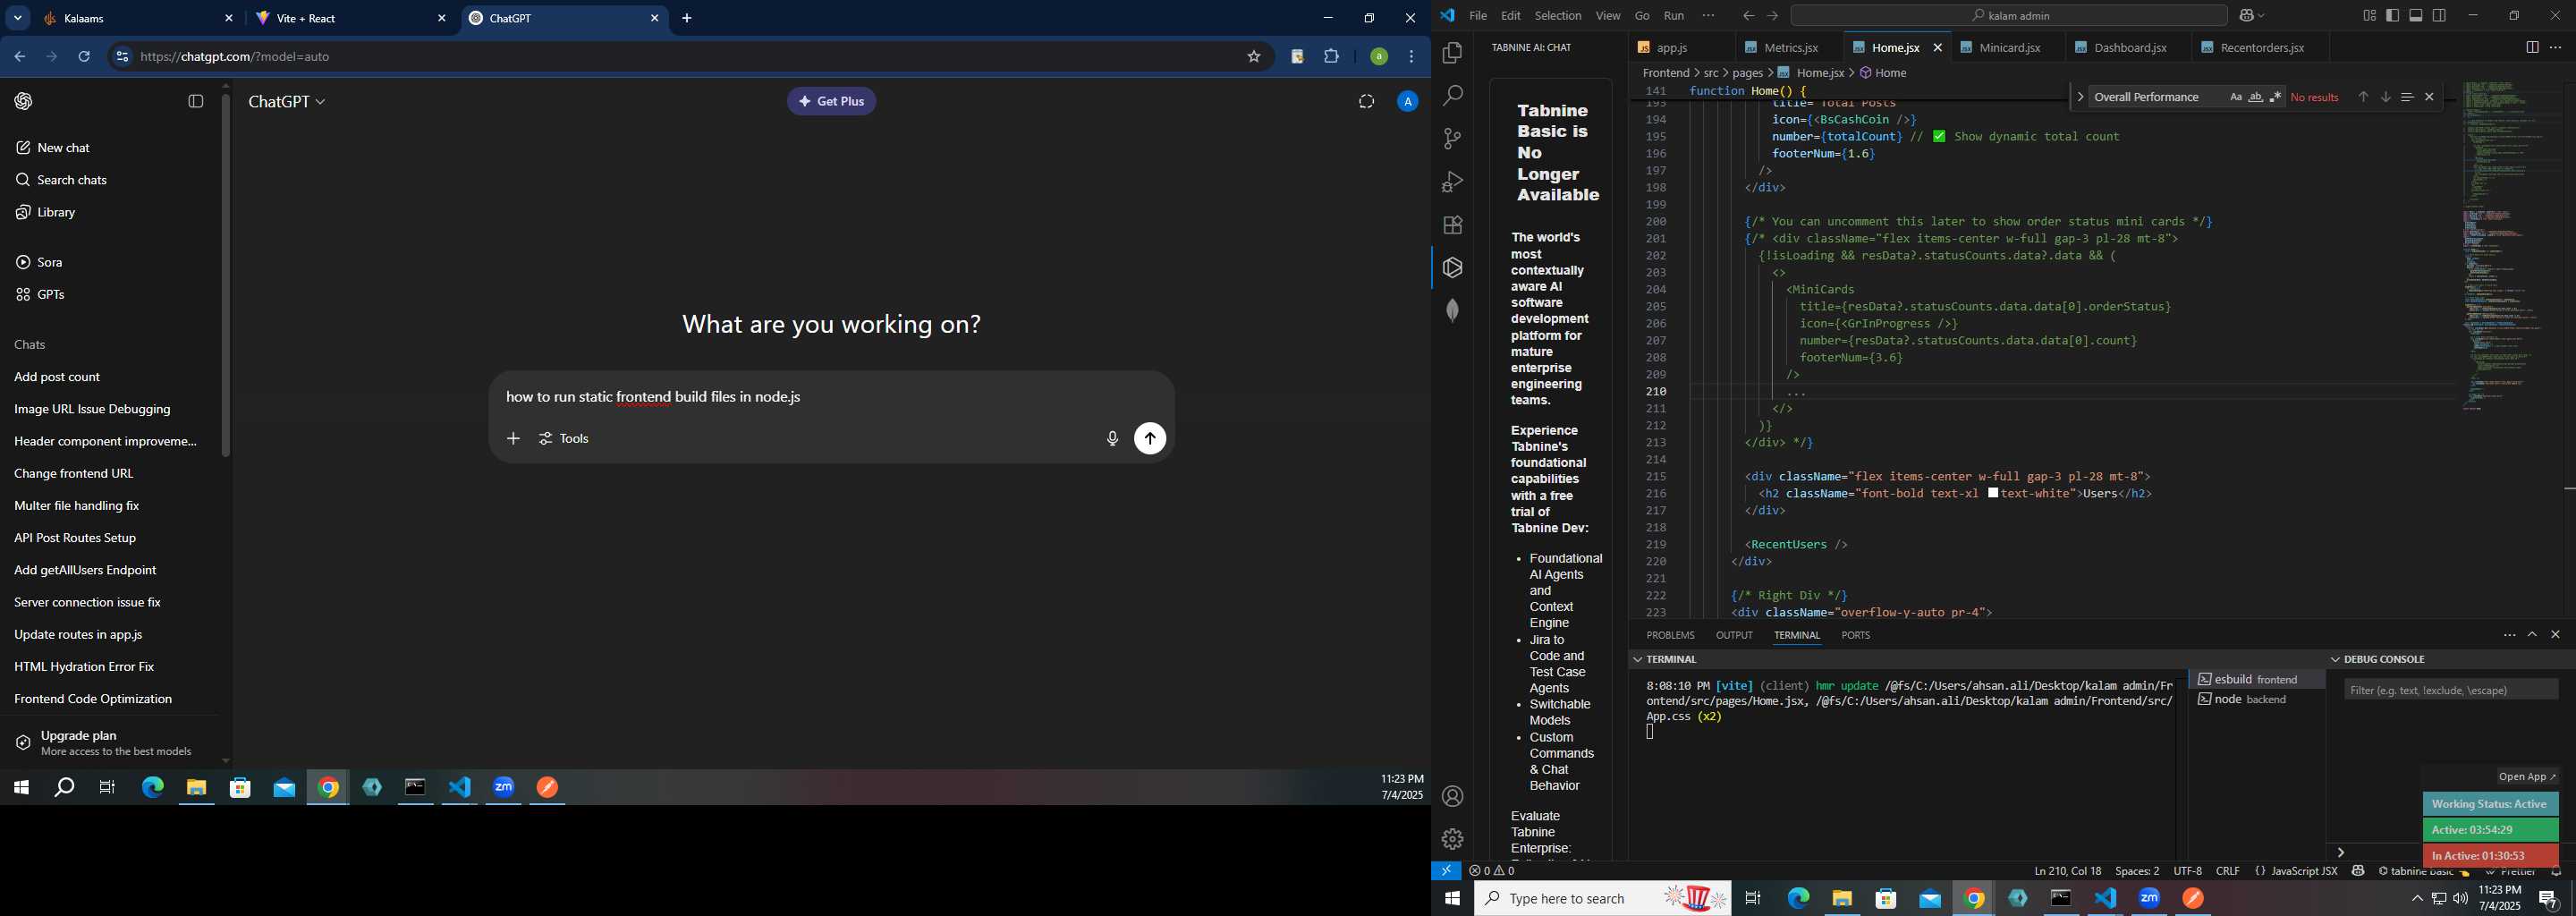
Task: Reload the ChatGPT page in Chrome
Action: (85, 57)
